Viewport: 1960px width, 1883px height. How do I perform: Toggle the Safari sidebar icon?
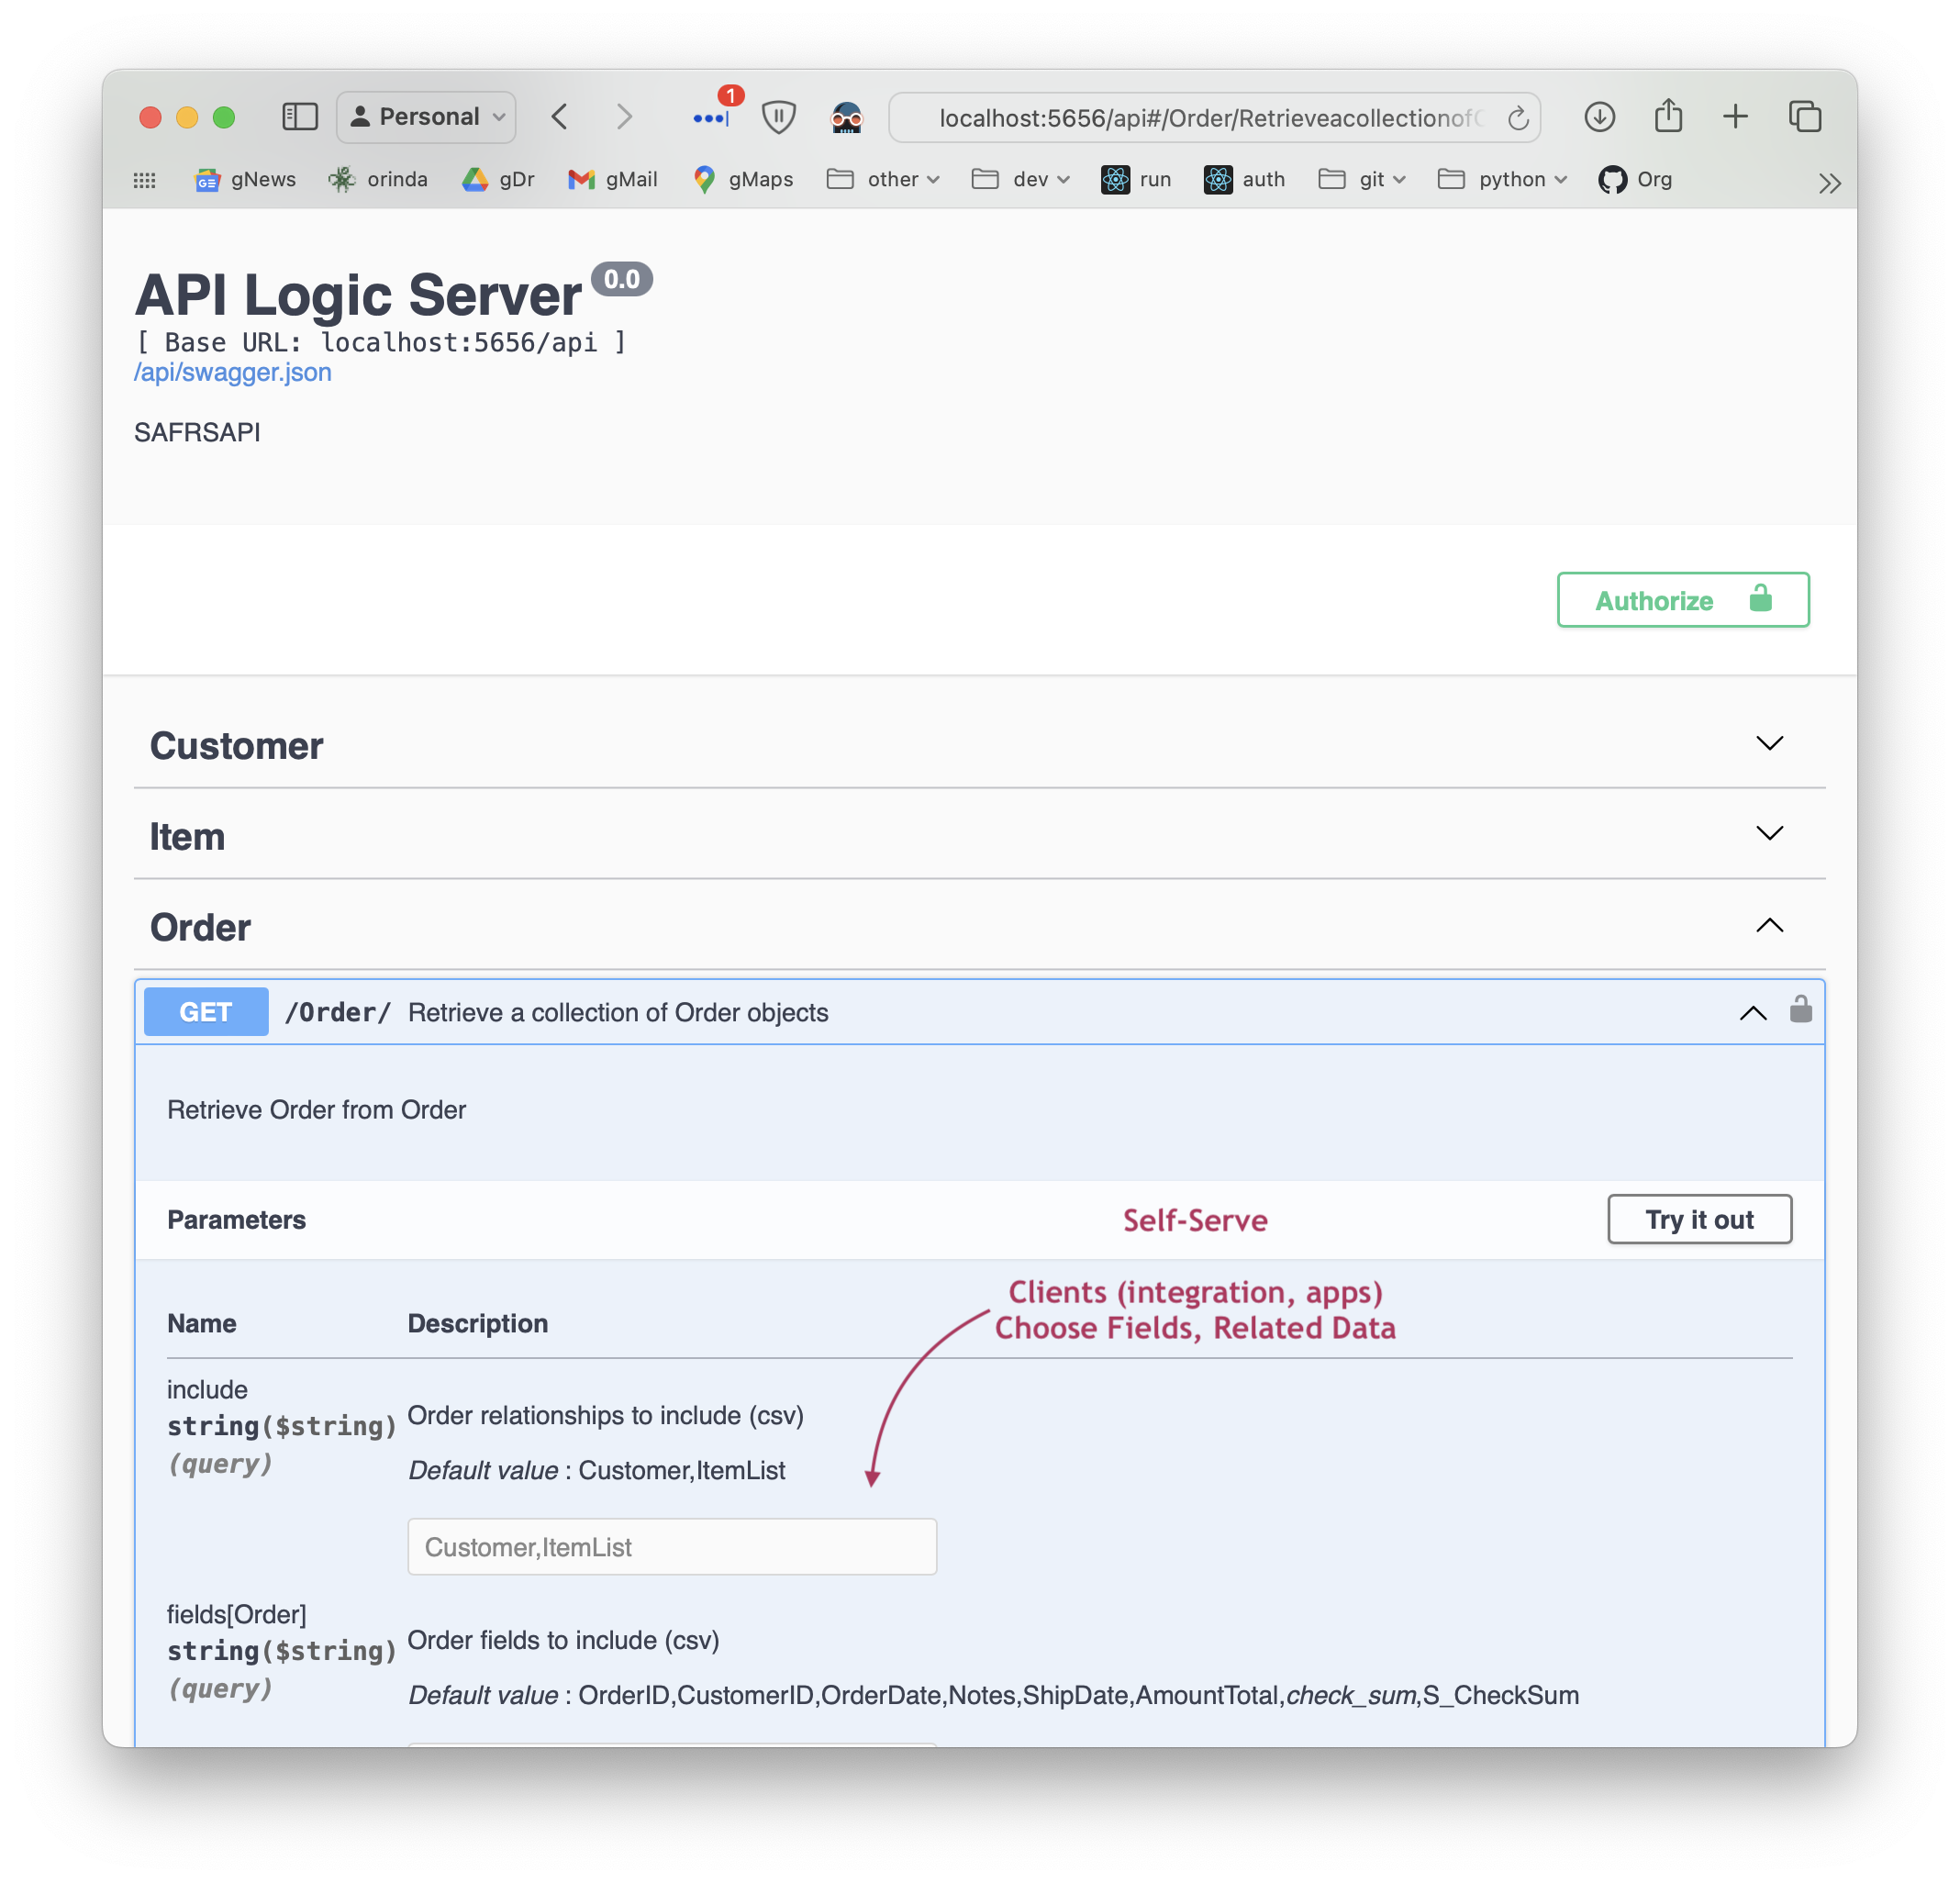299,117
